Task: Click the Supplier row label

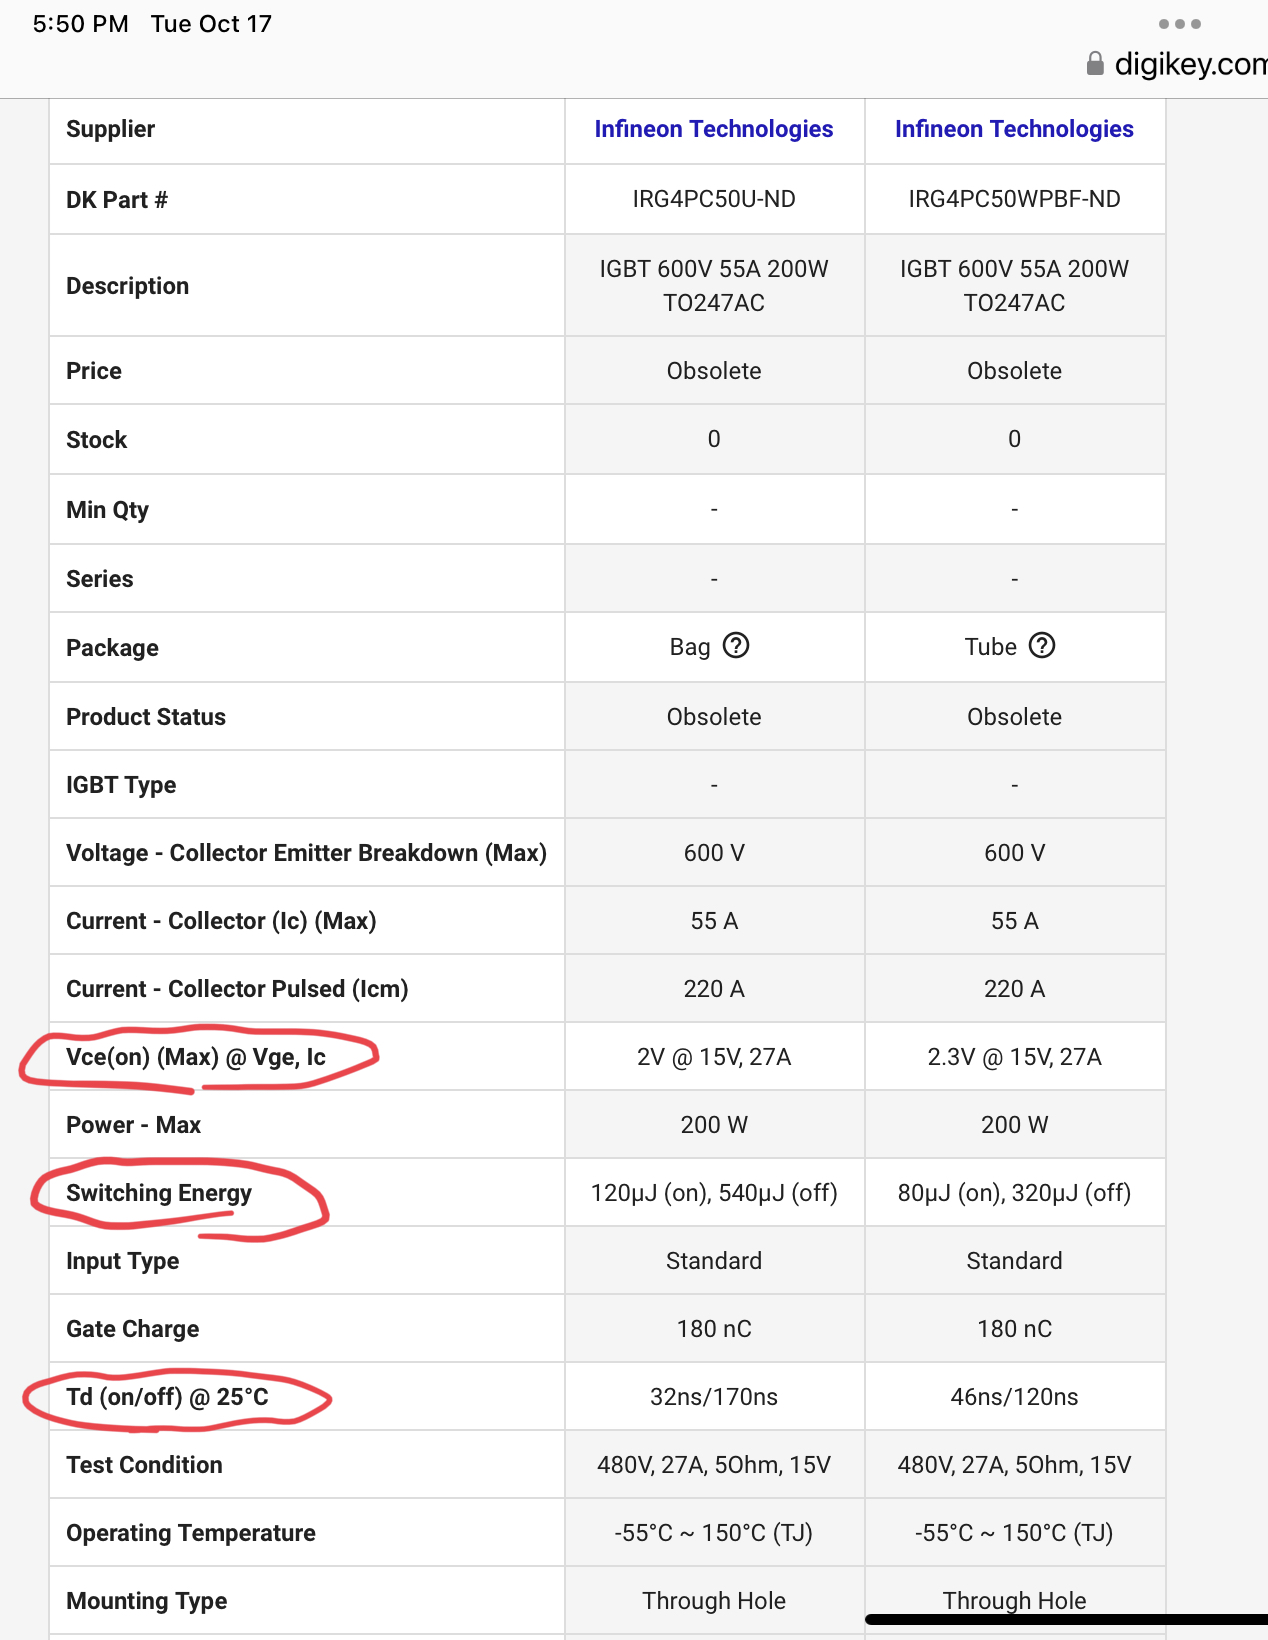Action: coord(111,129)
